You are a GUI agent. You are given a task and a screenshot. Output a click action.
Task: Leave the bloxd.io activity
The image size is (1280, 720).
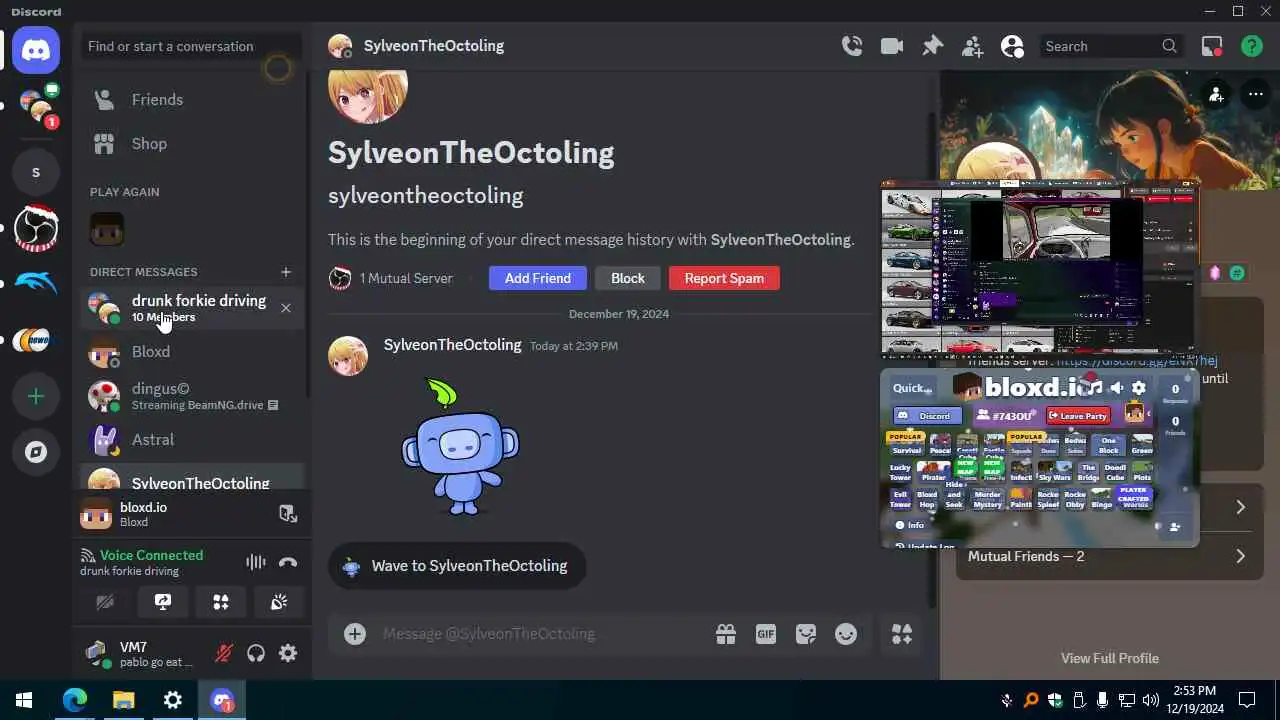point(288,514)
